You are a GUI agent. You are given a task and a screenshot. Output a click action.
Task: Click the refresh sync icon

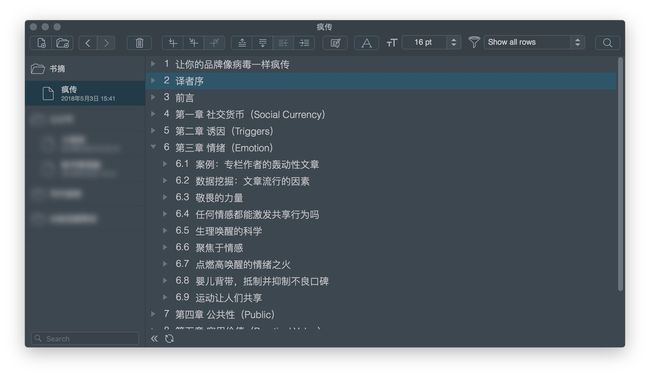pos(169,339)
